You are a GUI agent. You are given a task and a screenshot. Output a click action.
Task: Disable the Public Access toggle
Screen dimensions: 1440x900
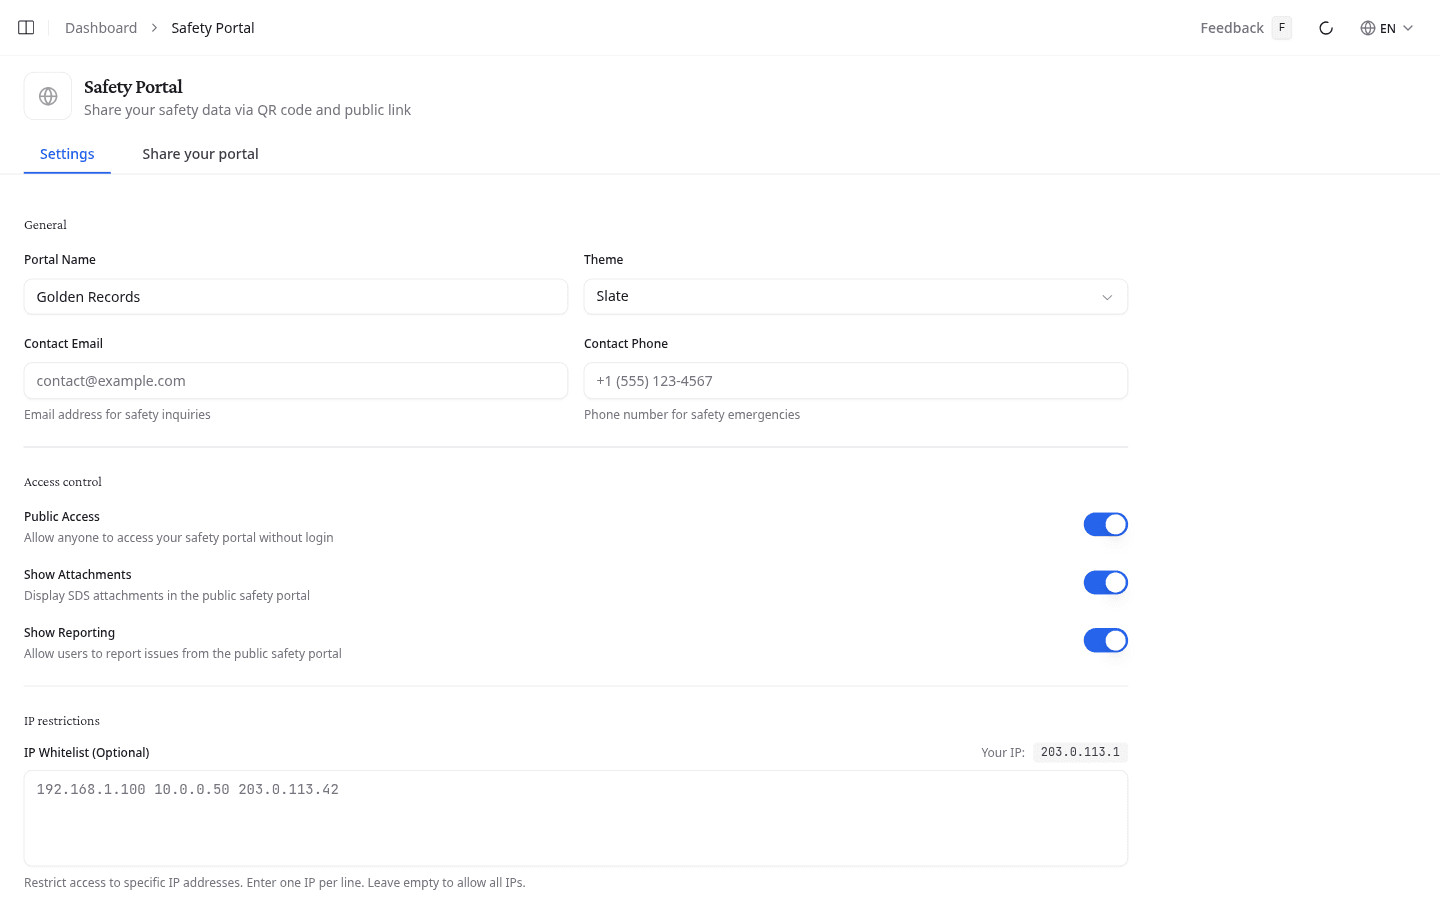(1105, 523)
